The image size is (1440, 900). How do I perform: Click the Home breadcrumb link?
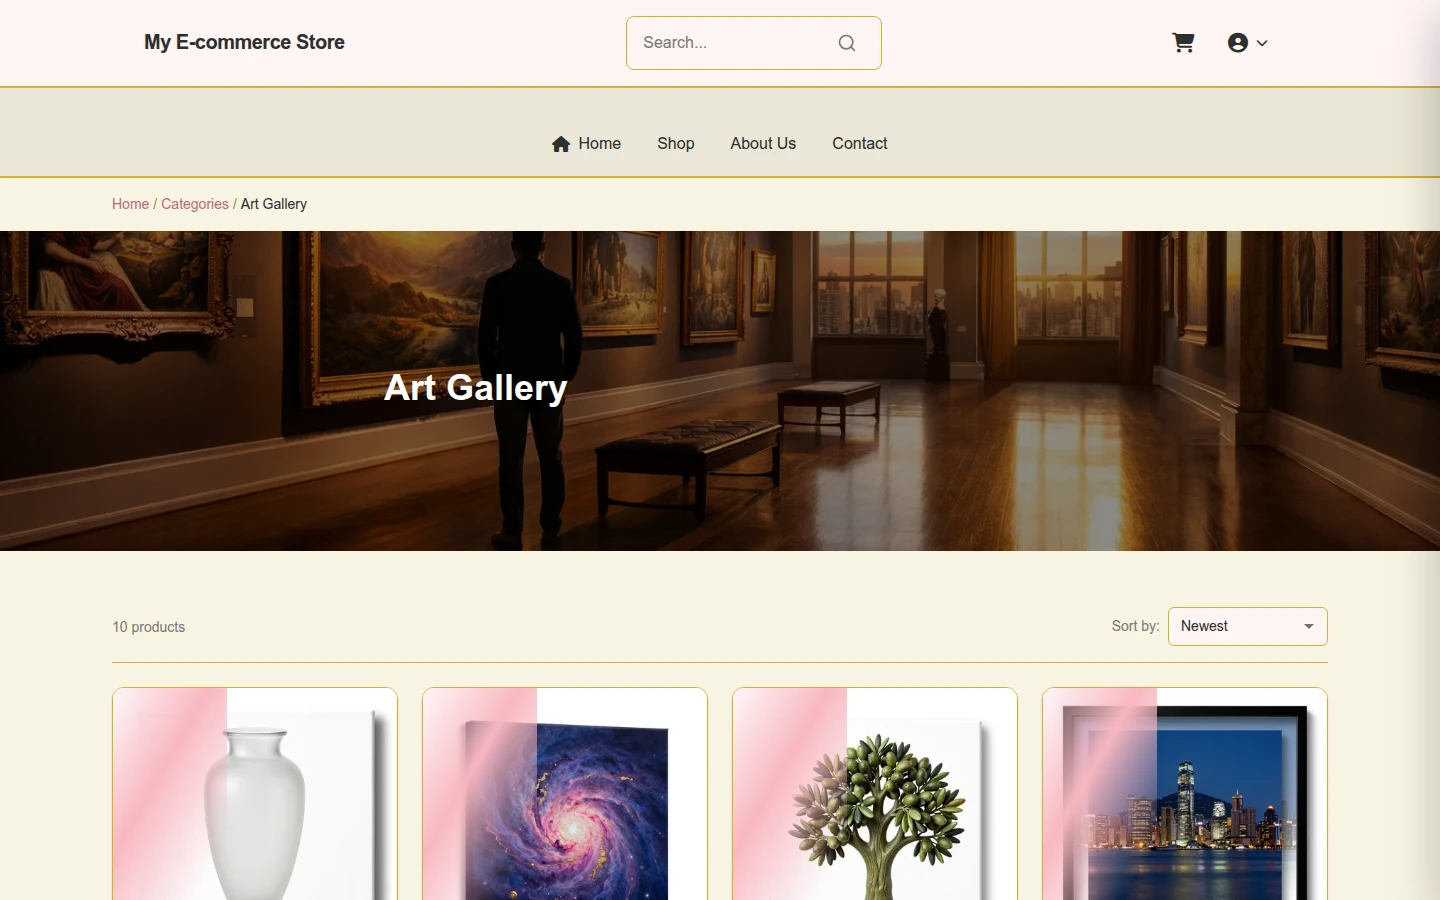[x=130, y=204]
